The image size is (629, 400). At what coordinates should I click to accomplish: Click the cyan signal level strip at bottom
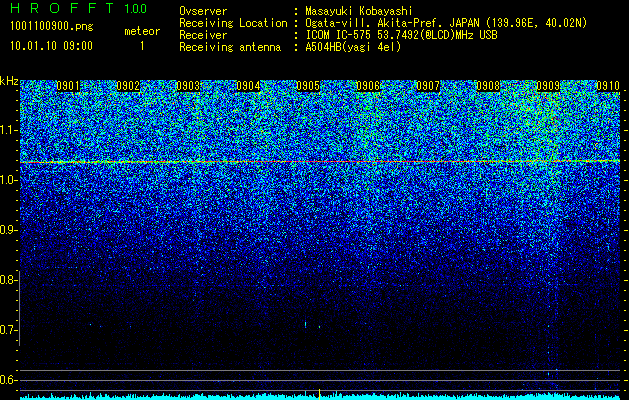click(x=320, y=397)
